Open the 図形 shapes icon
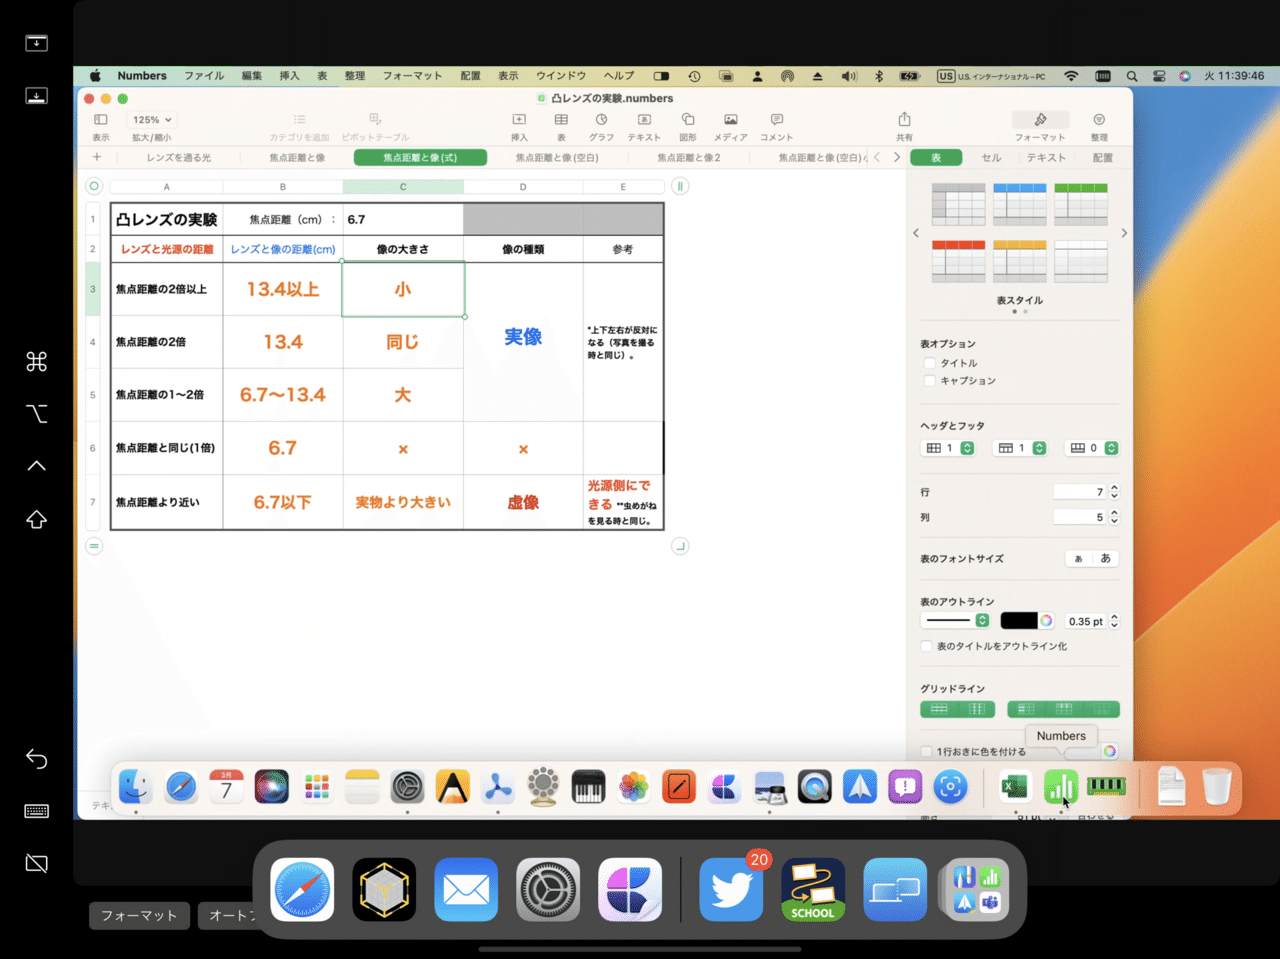 click(688, 120)
